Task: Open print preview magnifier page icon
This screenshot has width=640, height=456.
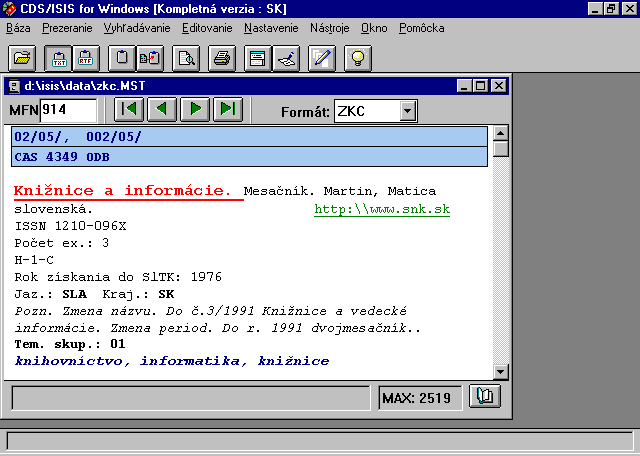Action: pos(186,58)
